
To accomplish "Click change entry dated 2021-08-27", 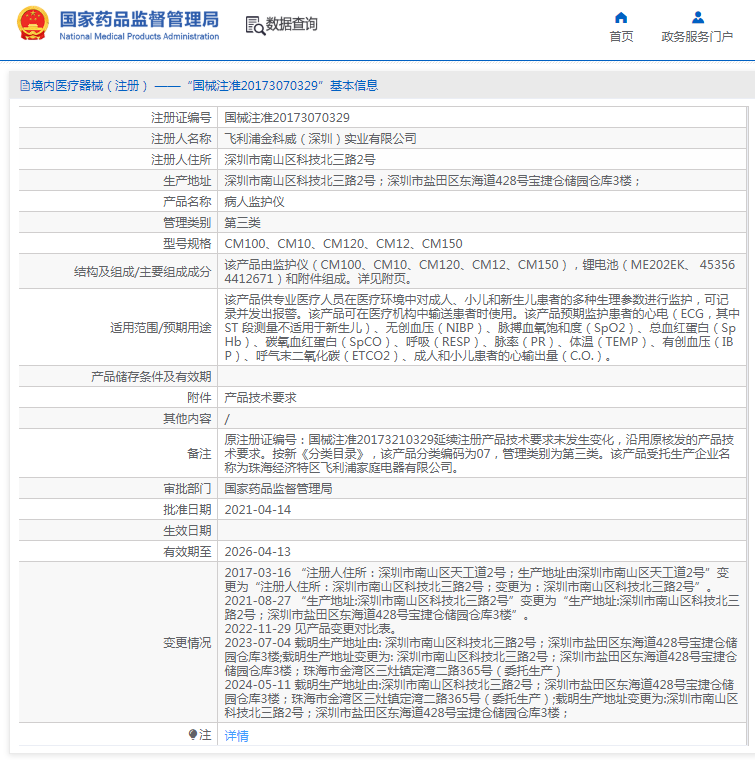I will pyautogui.click(x=482, y=608).
